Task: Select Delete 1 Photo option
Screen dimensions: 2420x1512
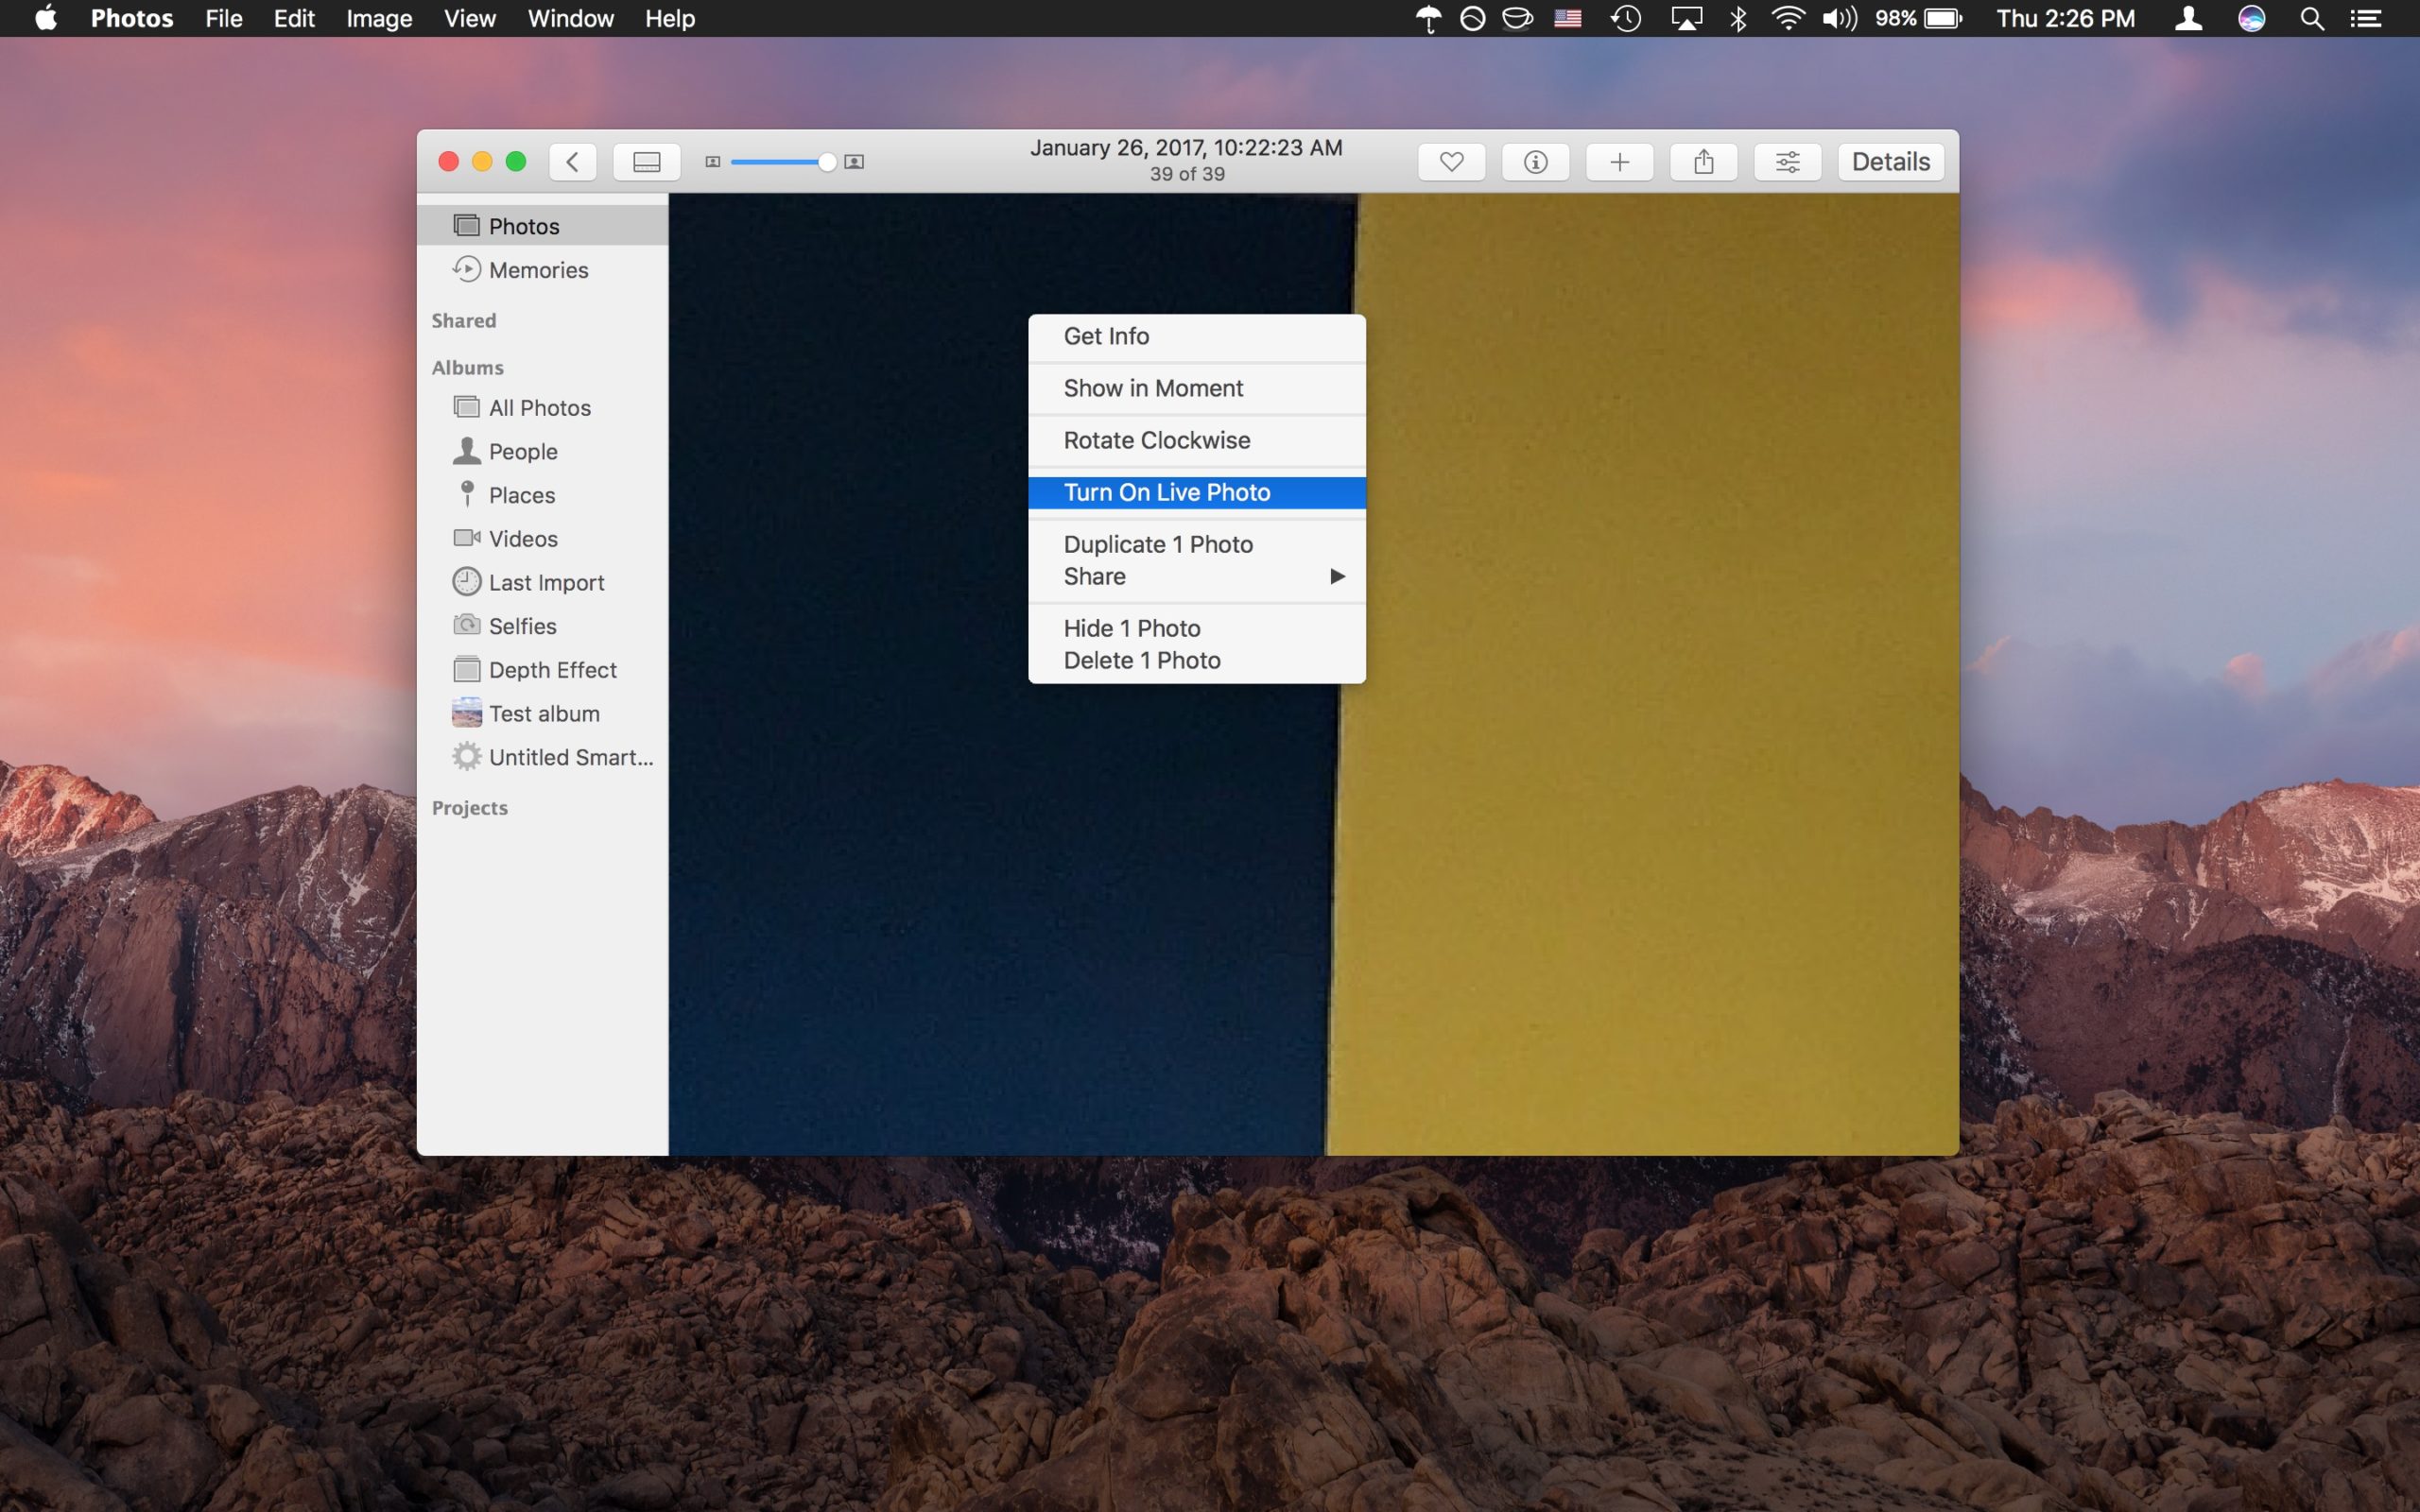Action: pyautogui.click(x=1141, y=660)
